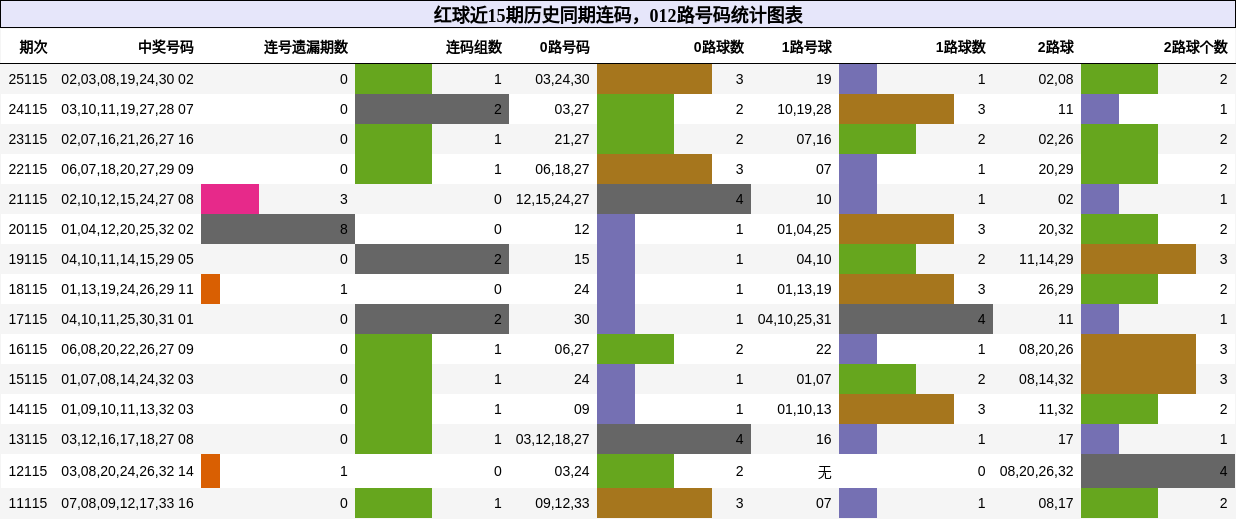Viewport: 1236px width, 519px height.
Task: Select period 11115 in the 期次 column
Action: (28, 503)
